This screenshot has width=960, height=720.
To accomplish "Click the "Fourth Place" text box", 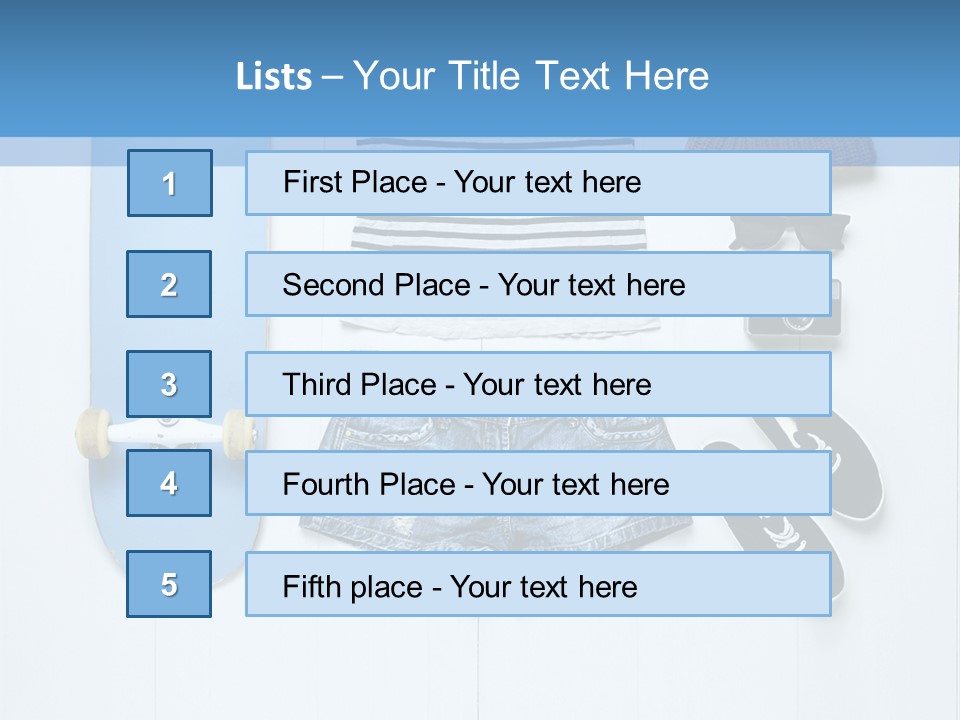I will (x=538, y=483).
